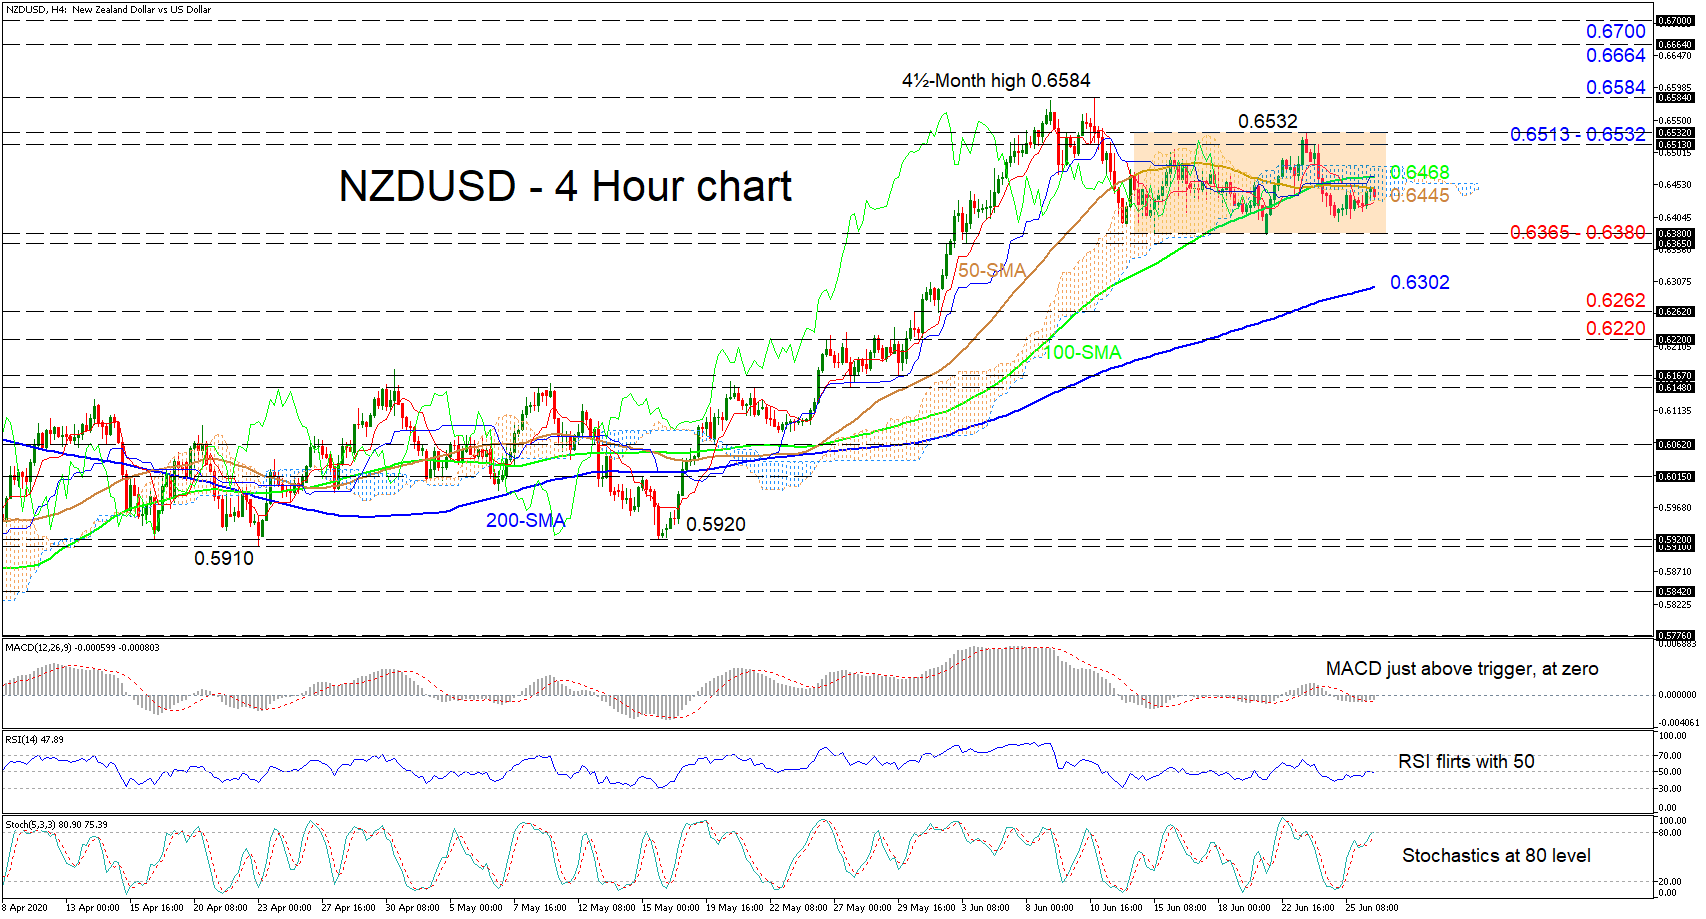Click the RSI(14) 47.89 indicator header
The width and height of the screenshot is (1706, 919).
(34, 739)
